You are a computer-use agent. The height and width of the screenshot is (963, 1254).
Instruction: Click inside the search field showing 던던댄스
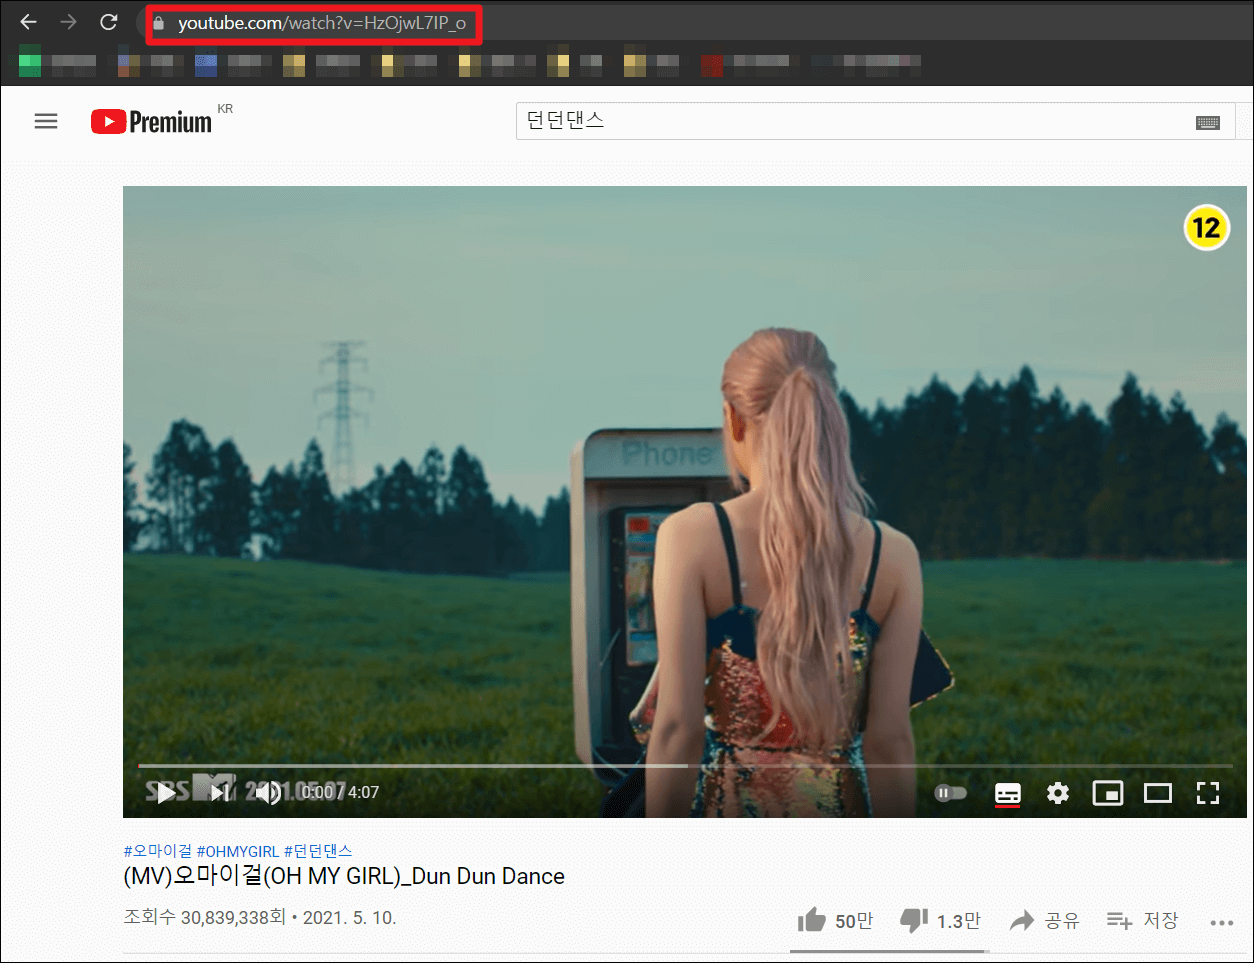tap(700, 120)
